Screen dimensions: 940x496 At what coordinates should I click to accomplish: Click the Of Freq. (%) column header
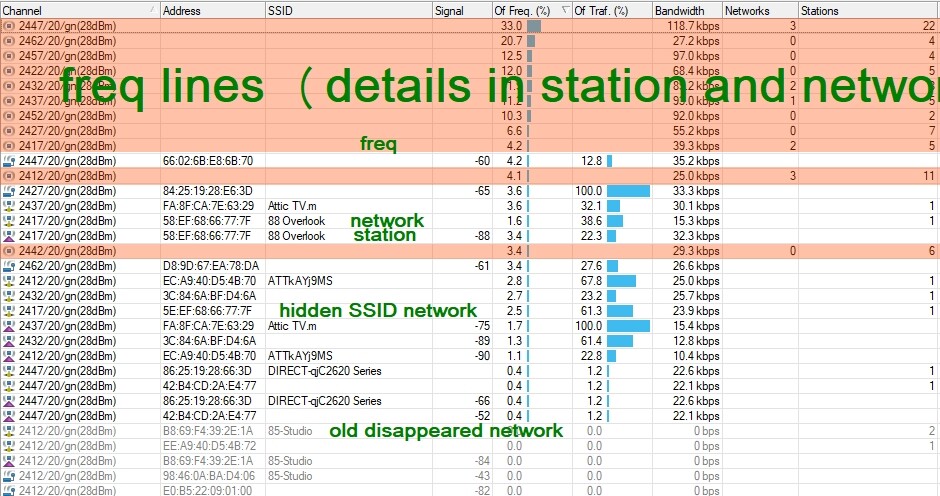531,10
